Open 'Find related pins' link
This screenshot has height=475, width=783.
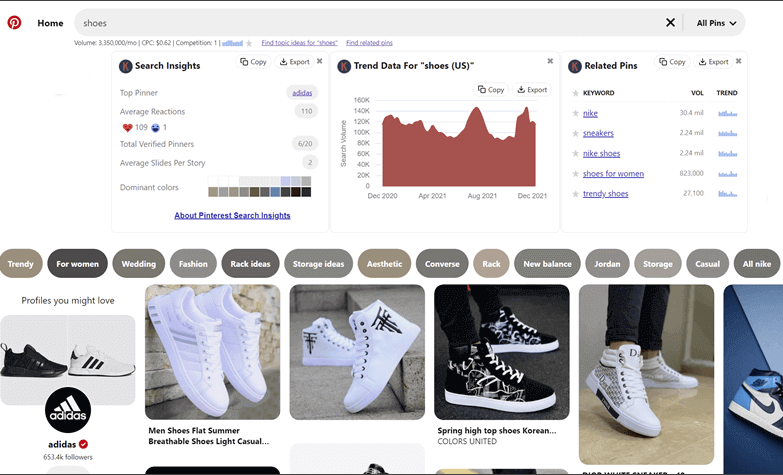click(369, 43)
